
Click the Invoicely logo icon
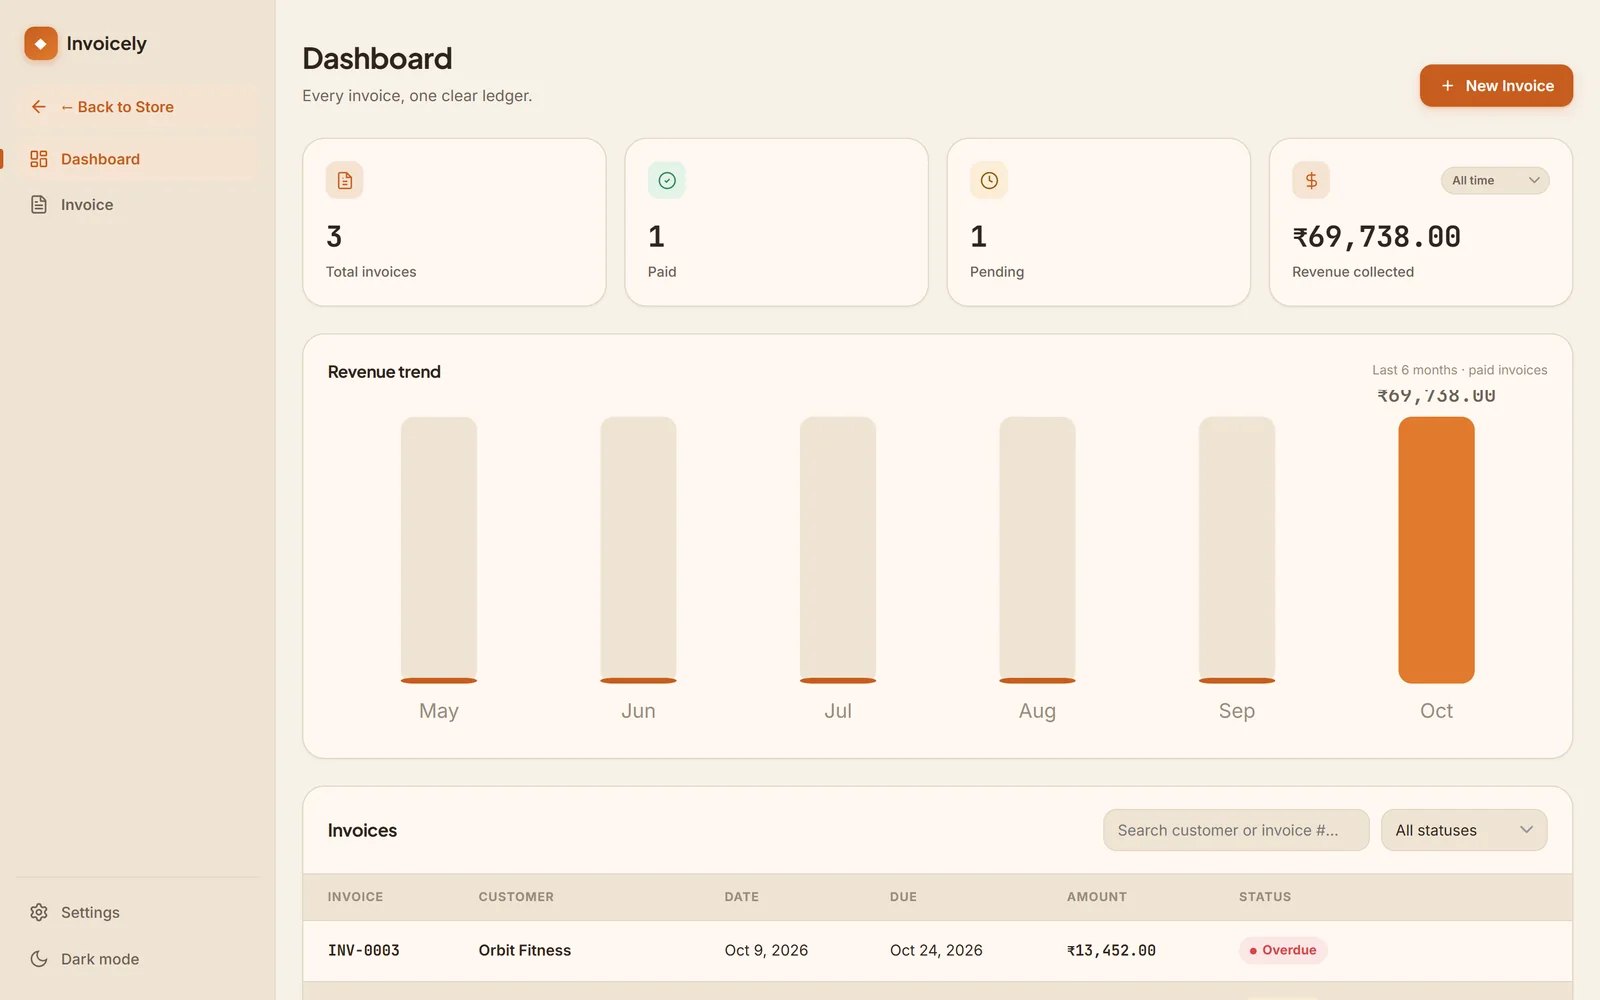click(x=41, y=43)
